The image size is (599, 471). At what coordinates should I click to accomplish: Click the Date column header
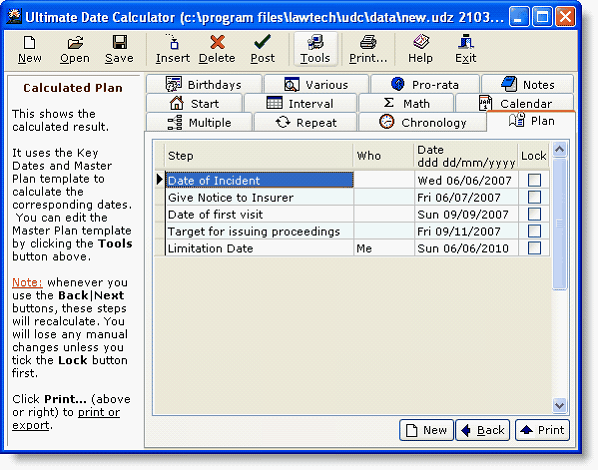pos(466,156)
